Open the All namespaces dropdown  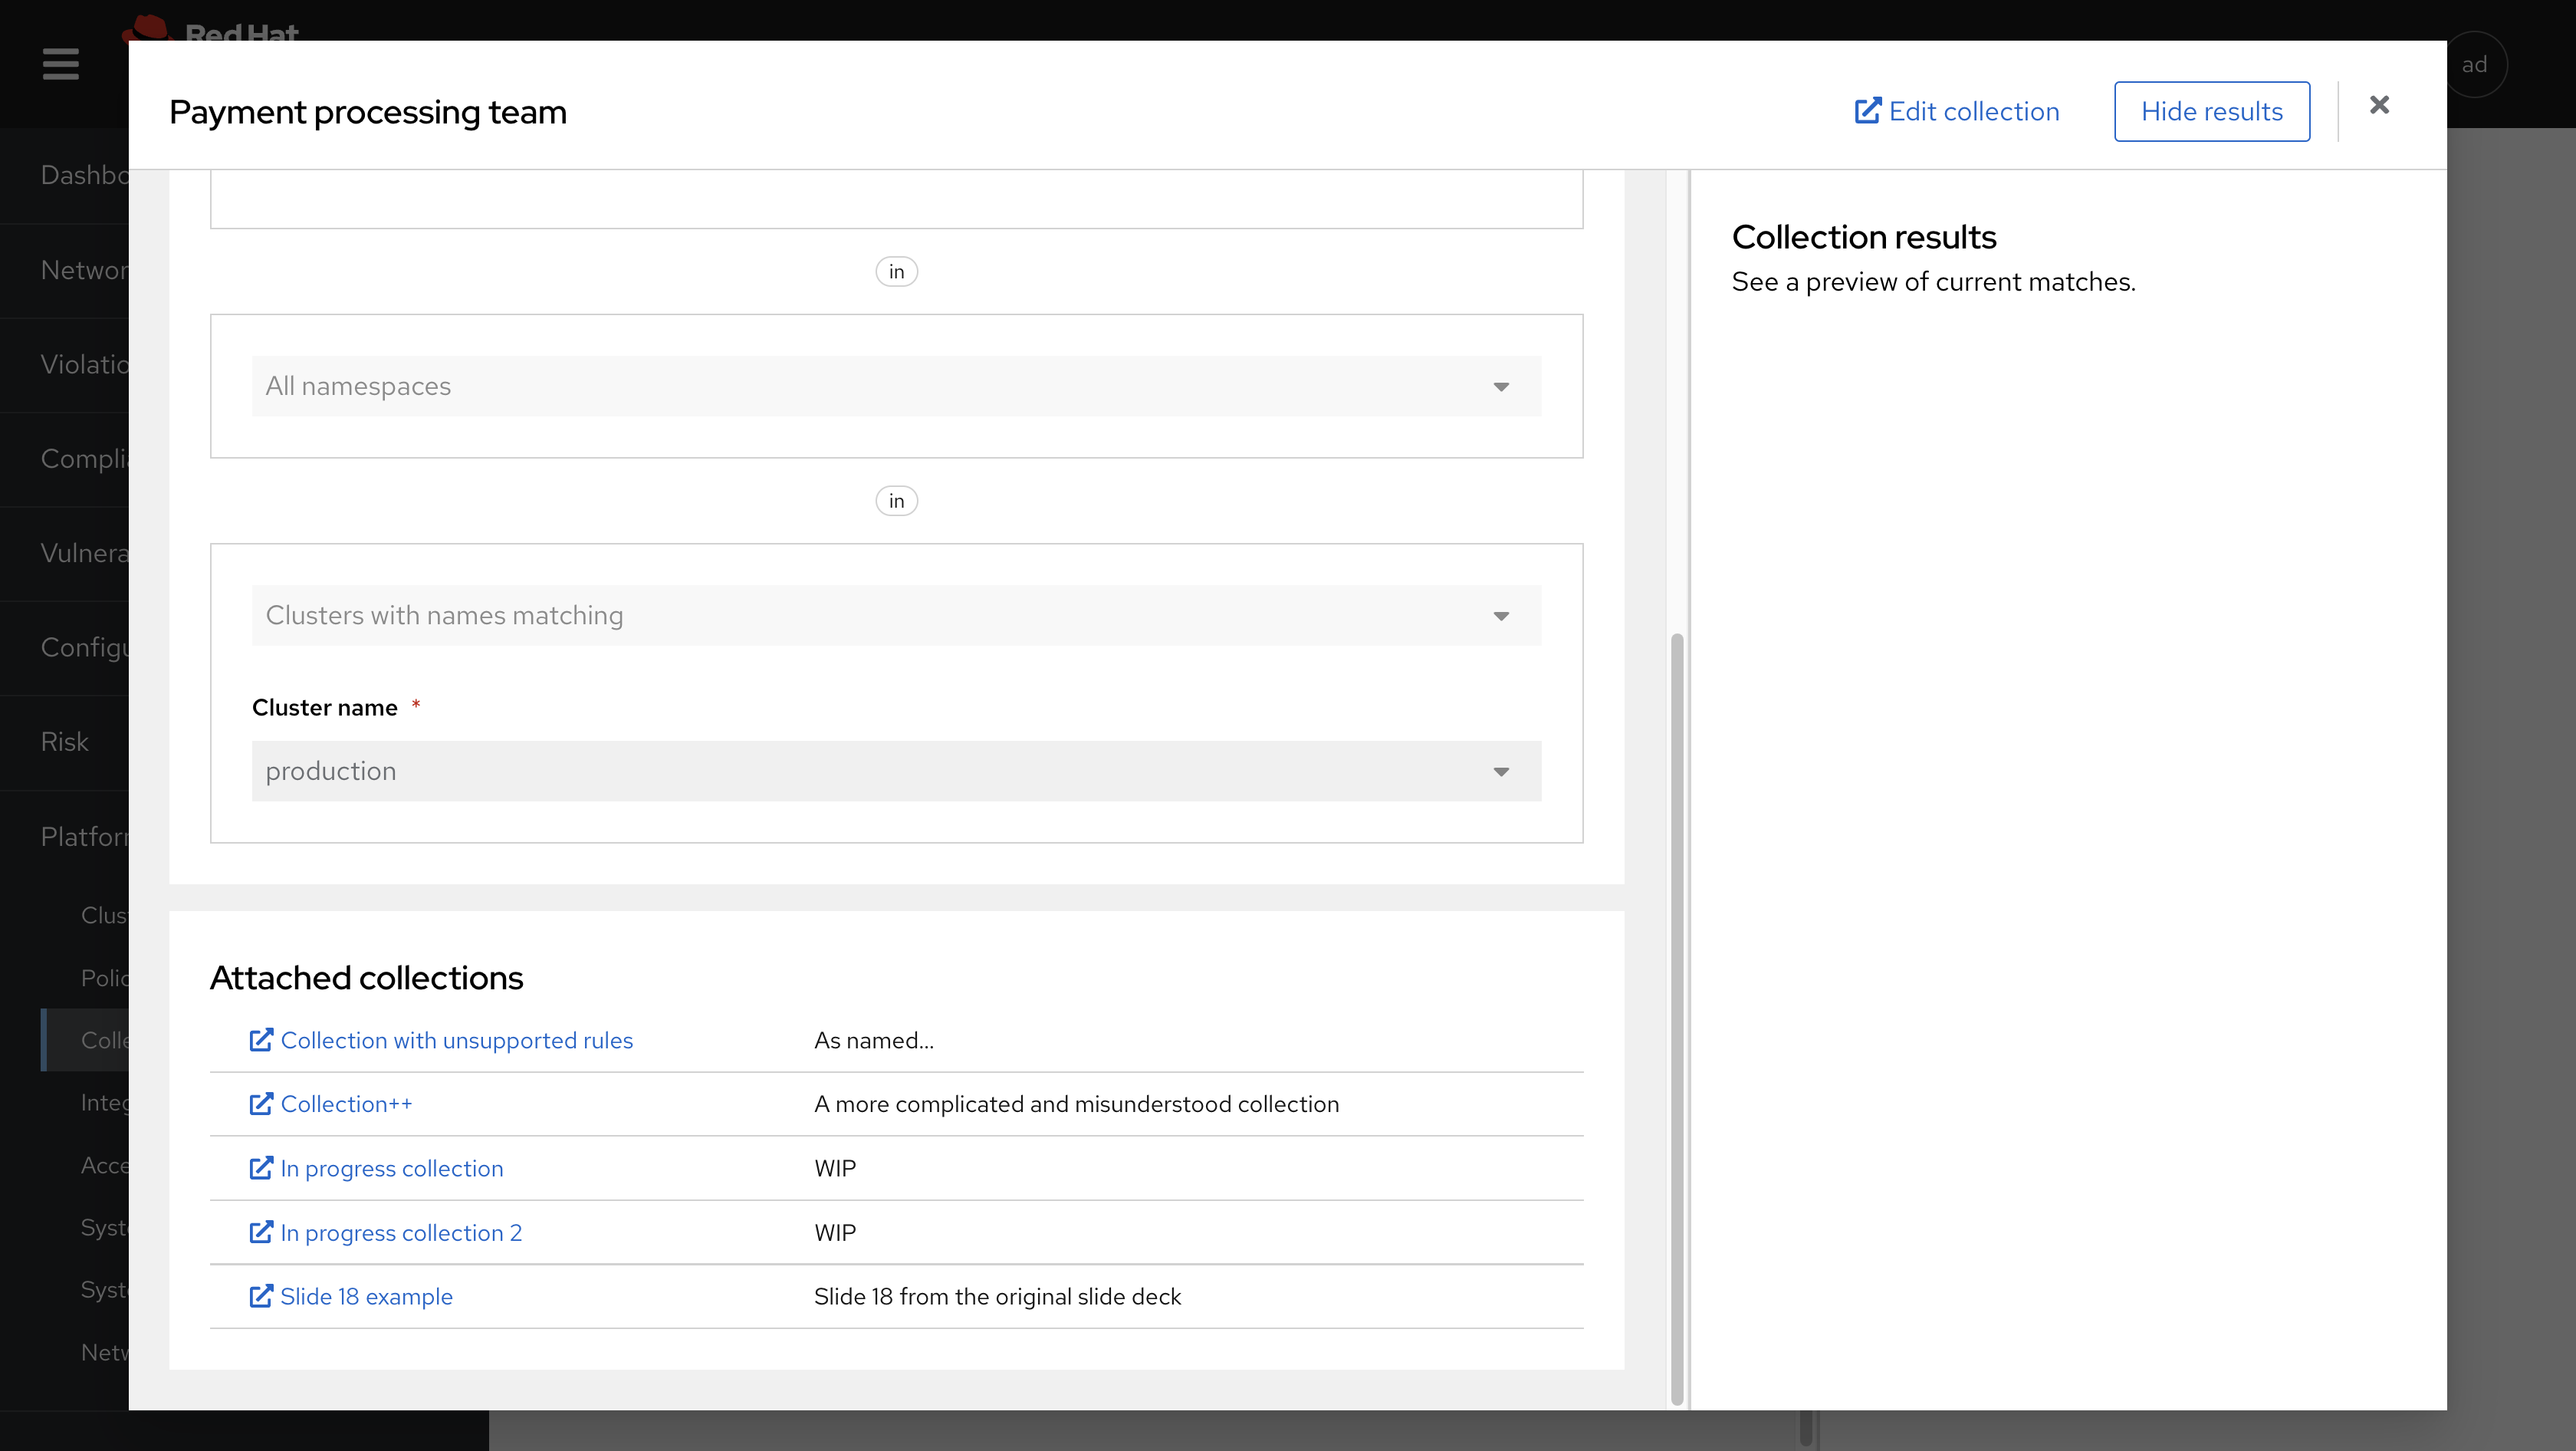tap(895, 386)
